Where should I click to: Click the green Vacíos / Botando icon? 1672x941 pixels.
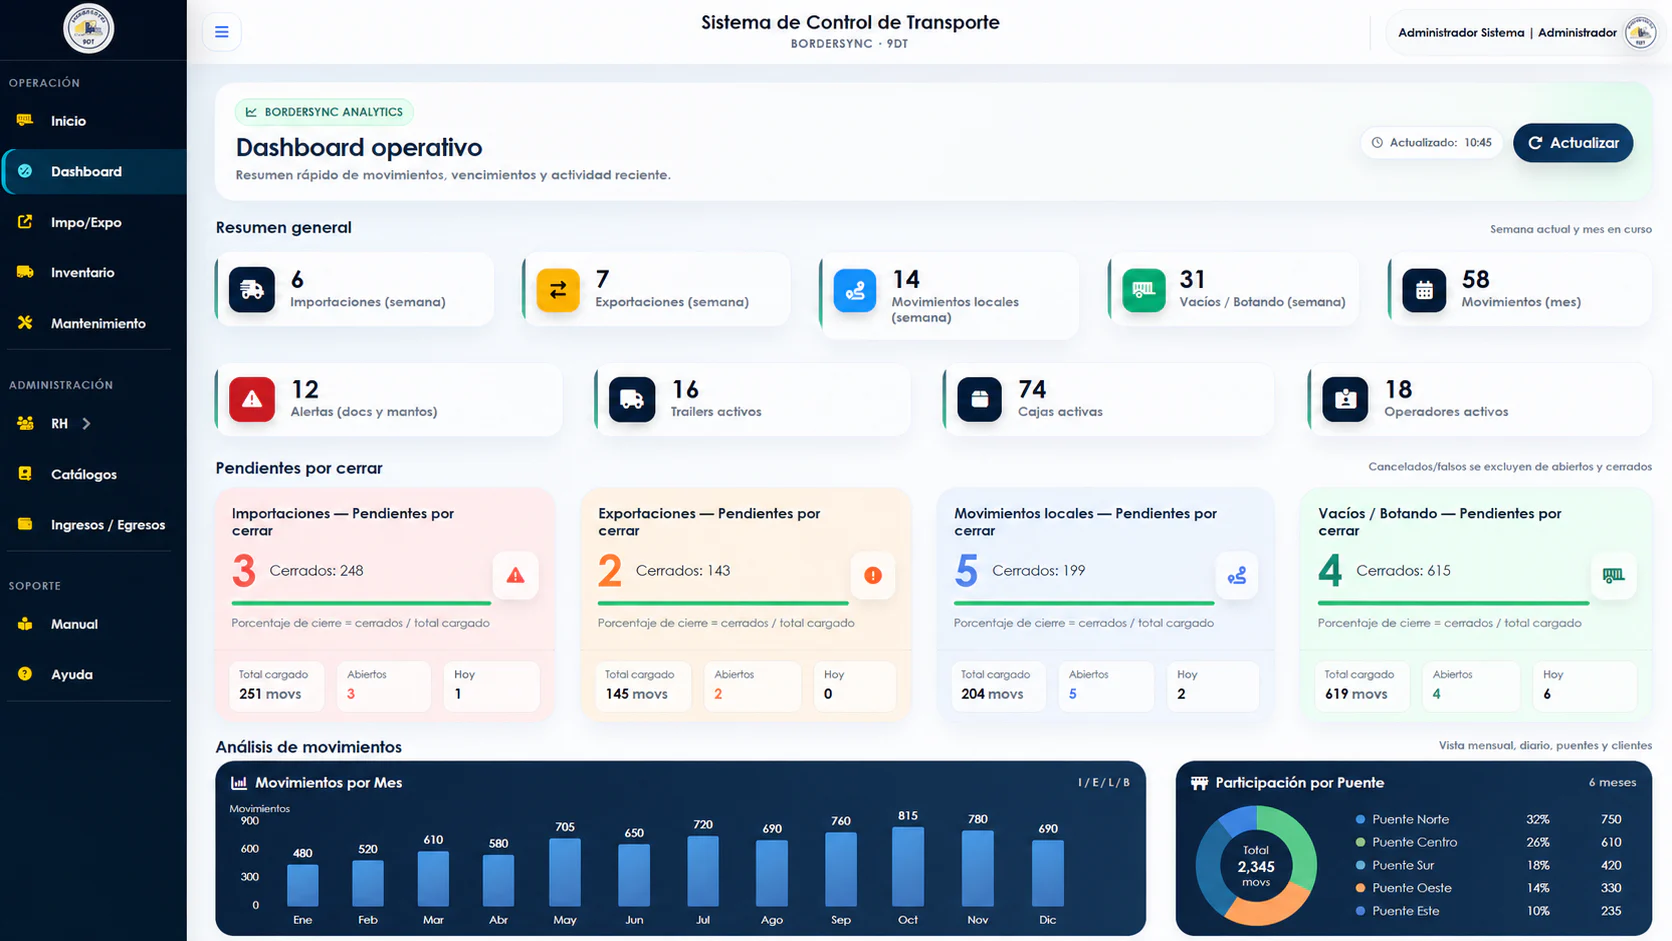(1144, 290)
